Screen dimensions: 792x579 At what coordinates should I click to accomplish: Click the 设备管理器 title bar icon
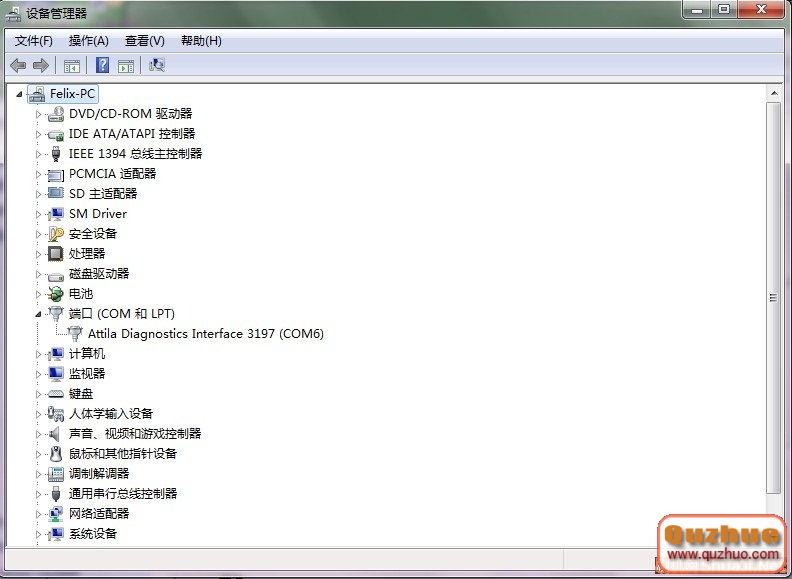tap(13, 14)
